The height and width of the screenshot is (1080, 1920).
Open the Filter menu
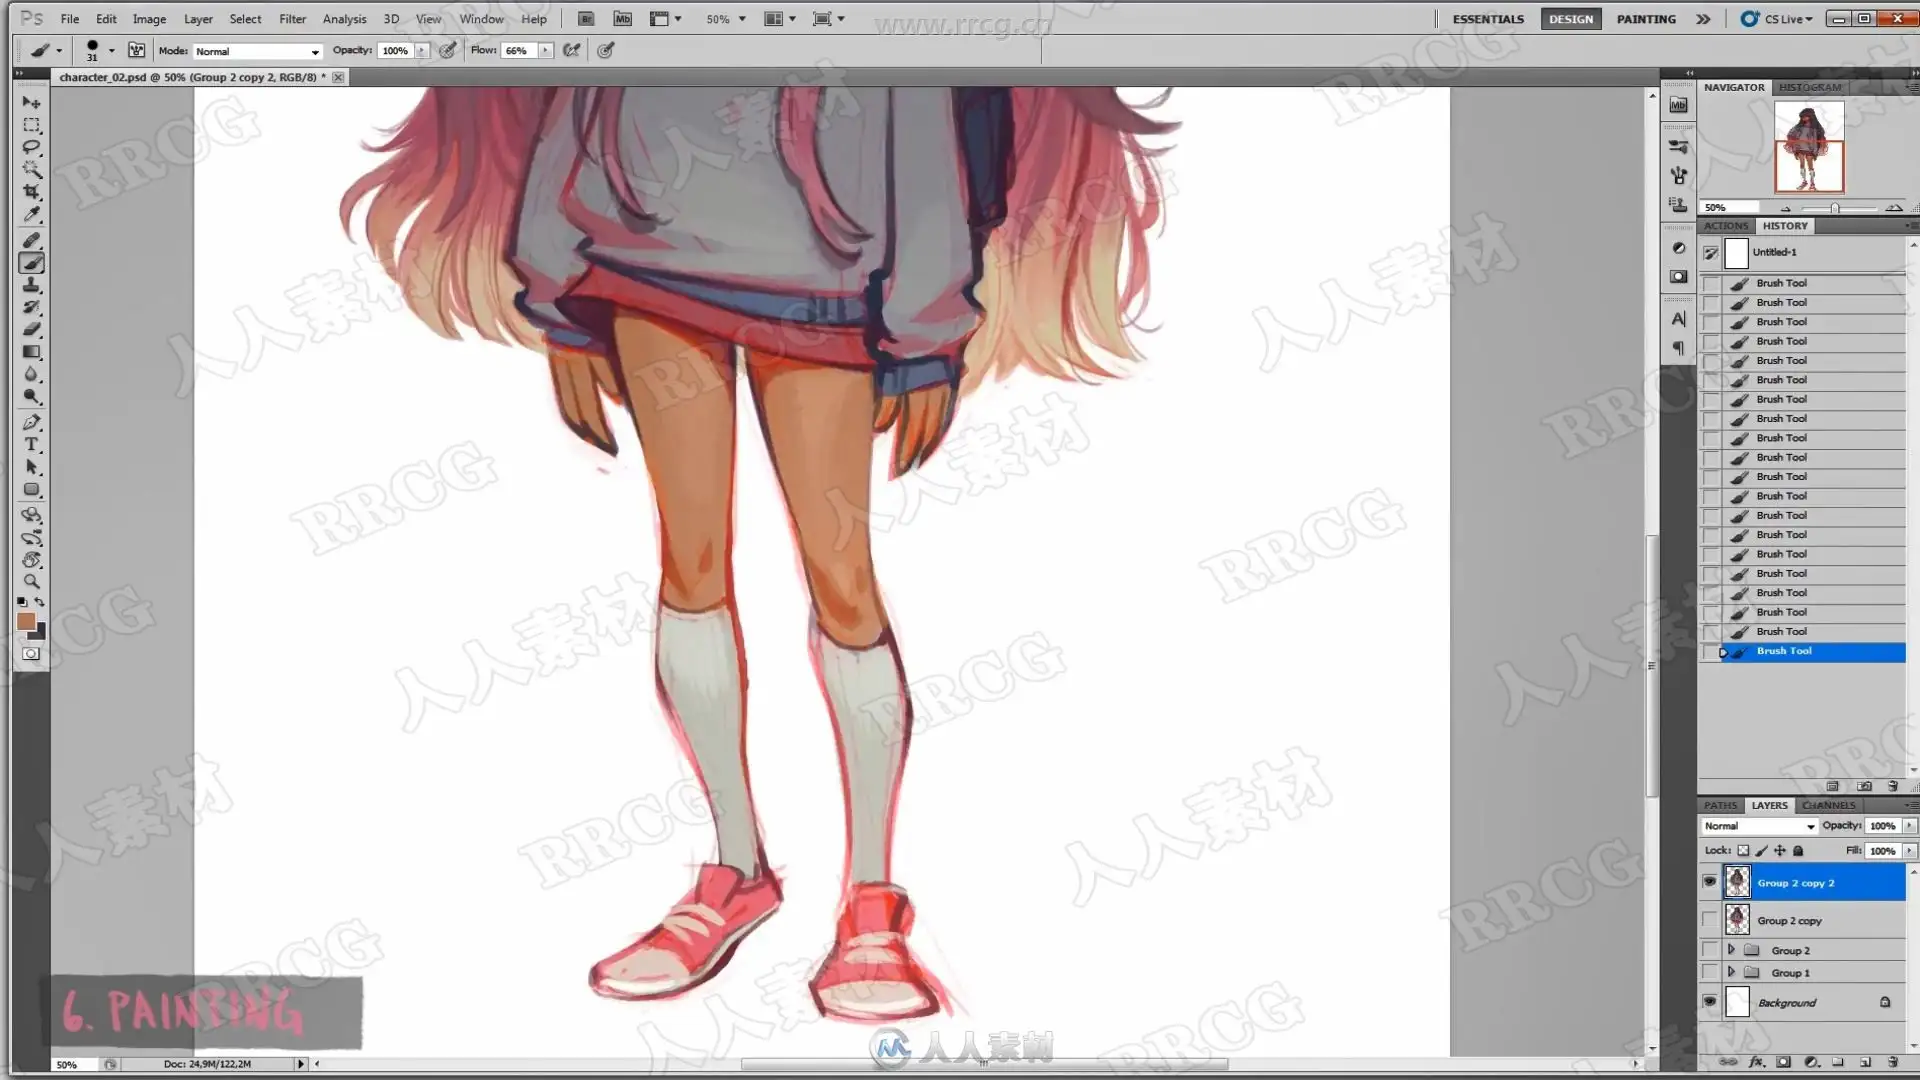[292, 19]
